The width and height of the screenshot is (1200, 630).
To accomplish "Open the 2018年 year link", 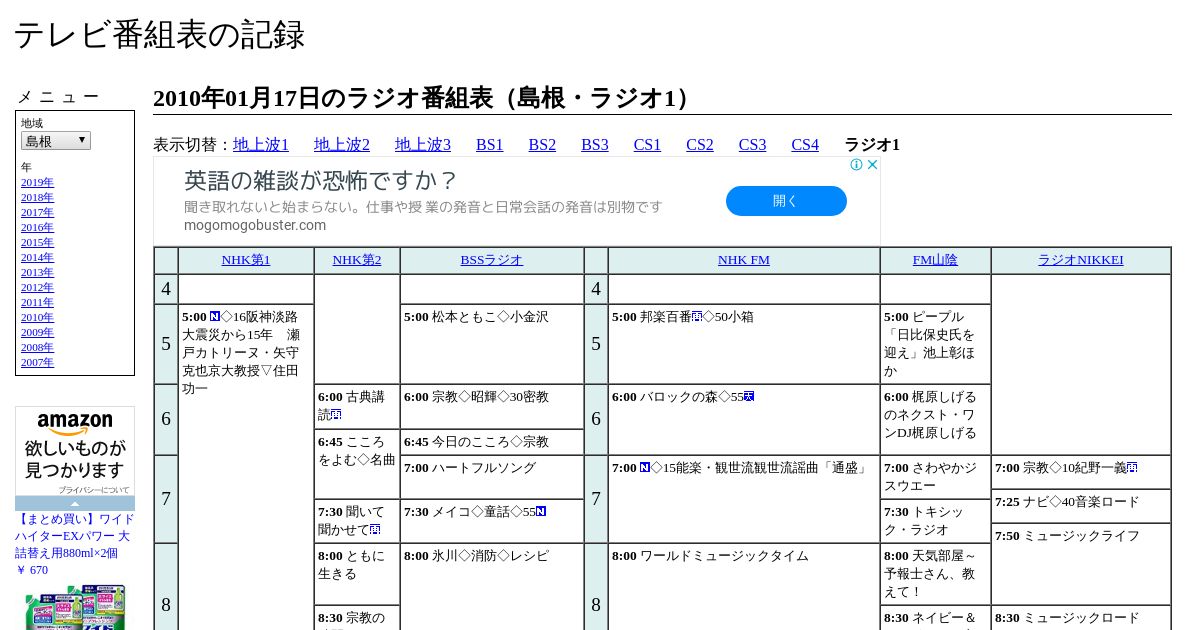I will pyautogui.click(x=37, y=197).
